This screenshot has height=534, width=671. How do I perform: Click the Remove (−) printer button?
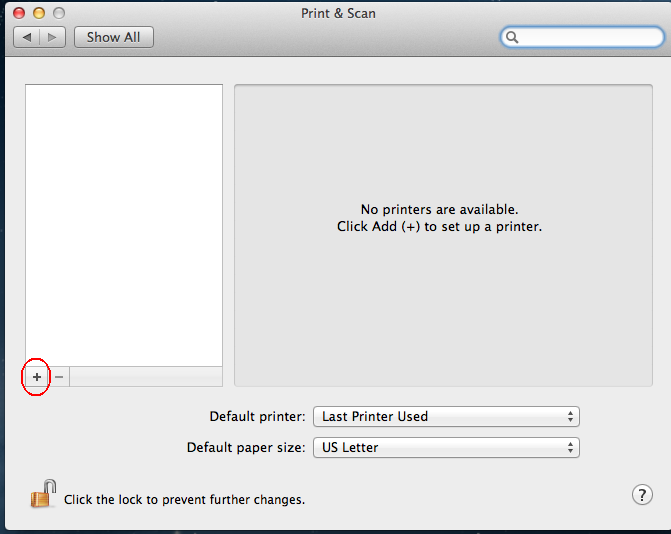(x=59, y=377)
